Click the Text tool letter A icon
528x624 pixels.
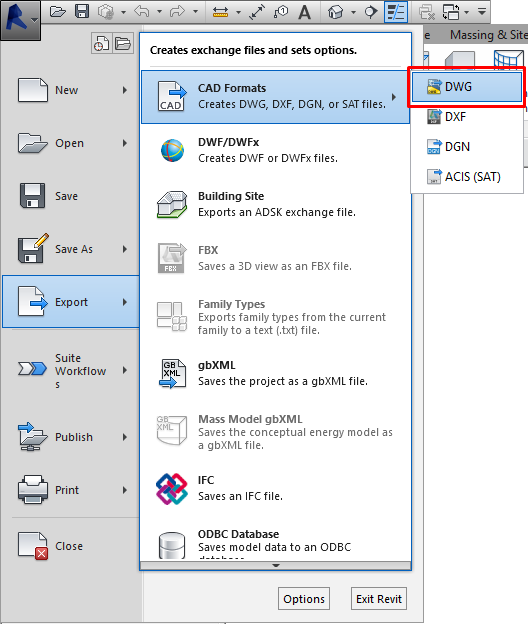[x=304, y=12]
